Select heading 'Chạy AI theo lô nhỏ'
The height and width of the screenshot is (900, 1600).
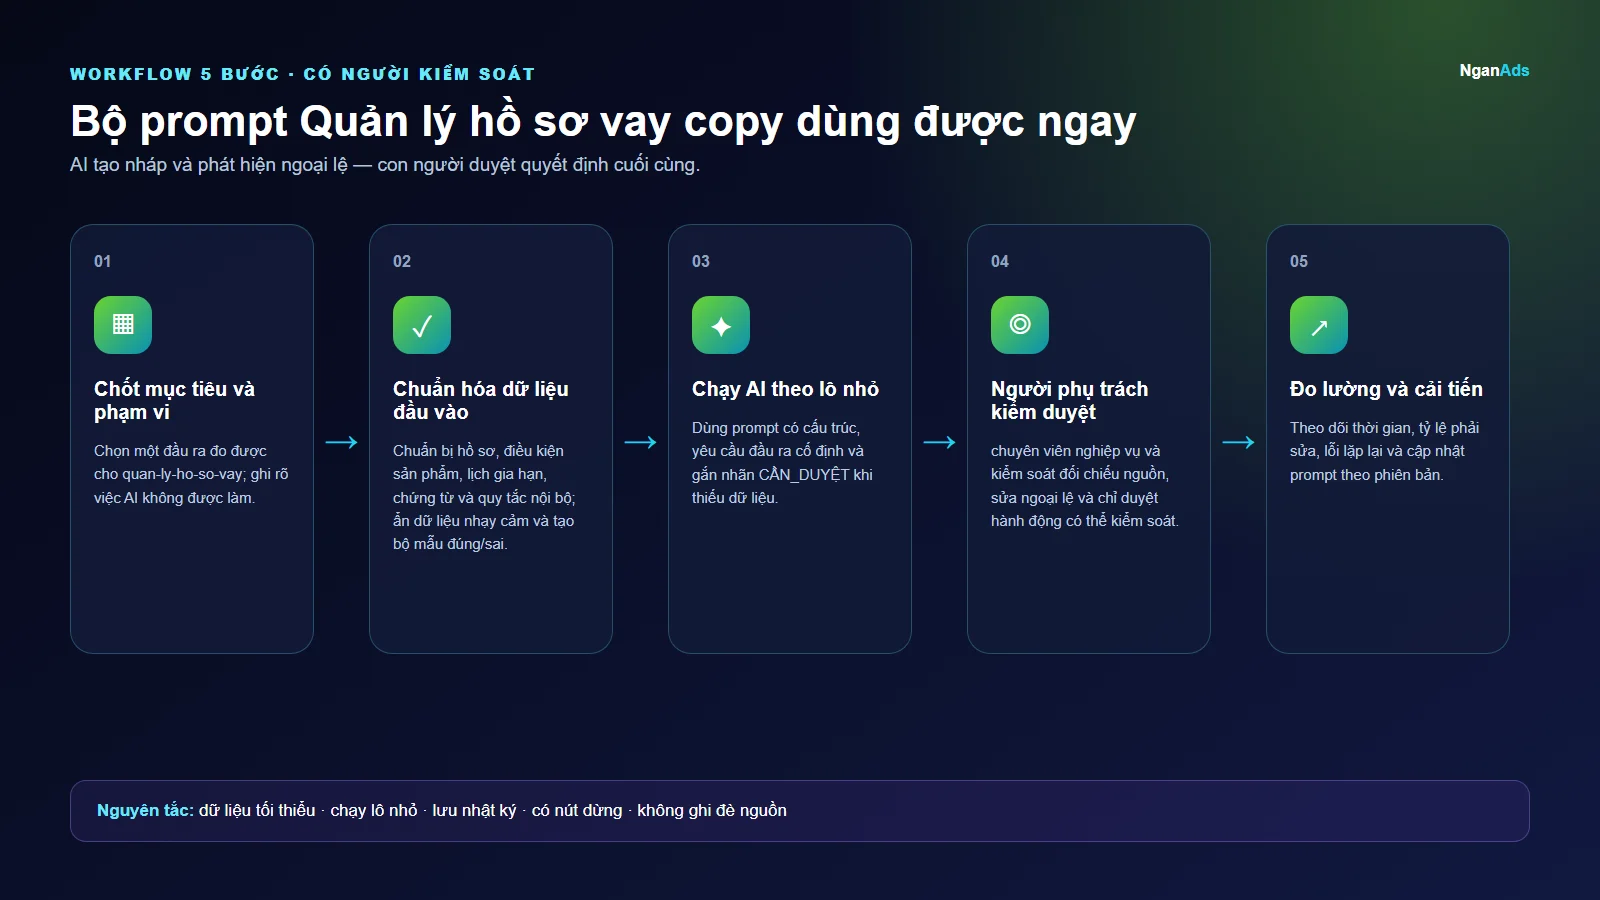pyautogui.click(x=785, y=389)
